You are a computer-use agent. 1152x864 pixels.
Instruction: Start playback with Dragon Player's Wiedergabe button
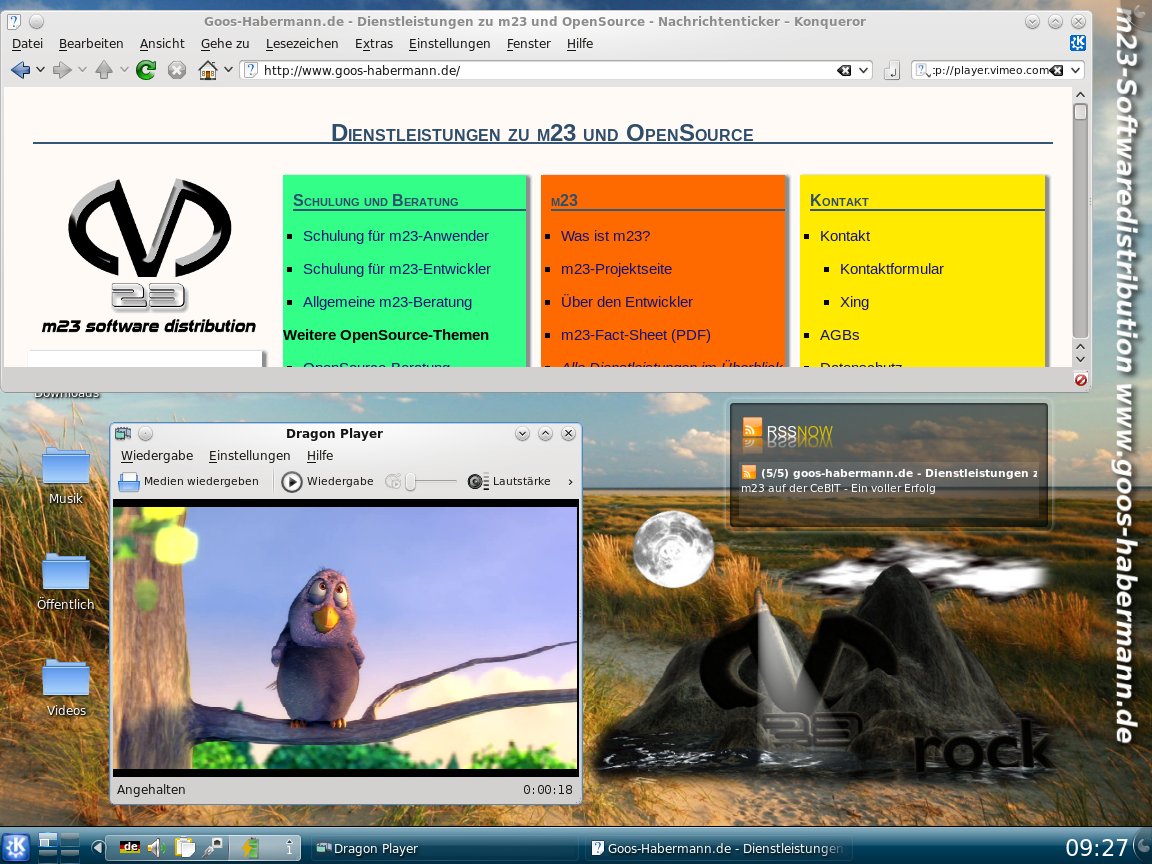click(328, 481)
